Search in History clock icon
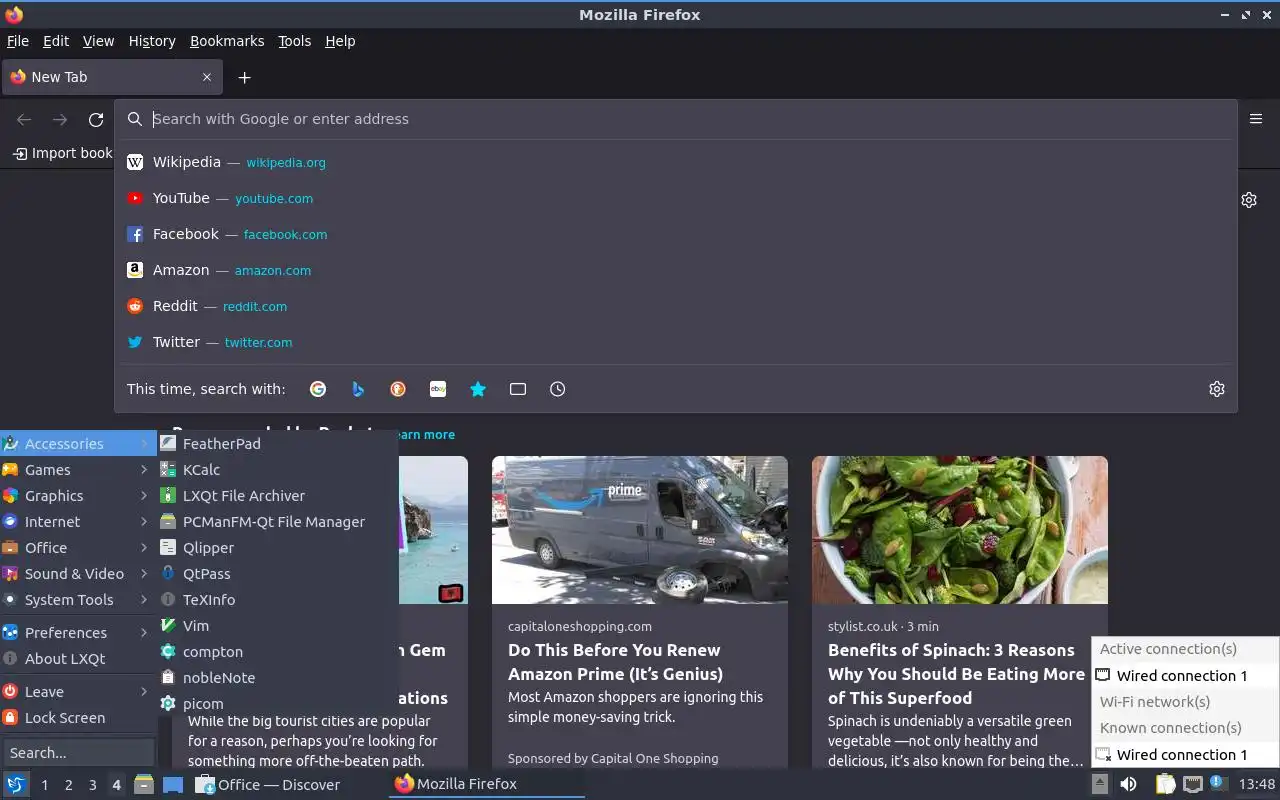Image resolution: width=1280 pixels, height=800 pixels. coord(558,389)
